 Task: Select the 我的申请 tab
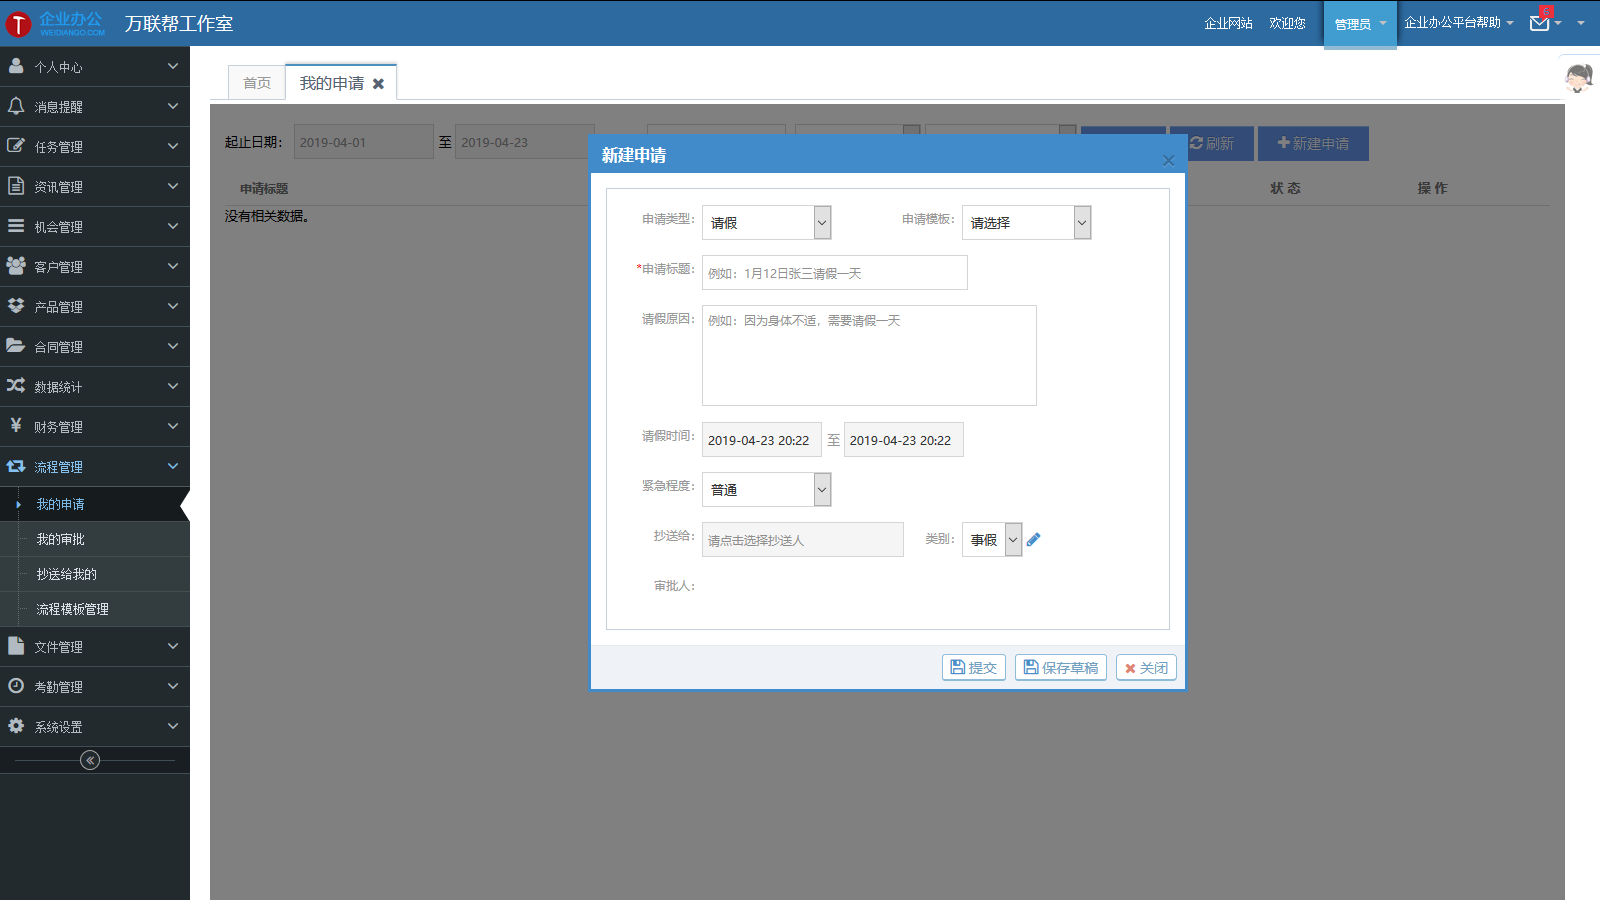[332, 83]
